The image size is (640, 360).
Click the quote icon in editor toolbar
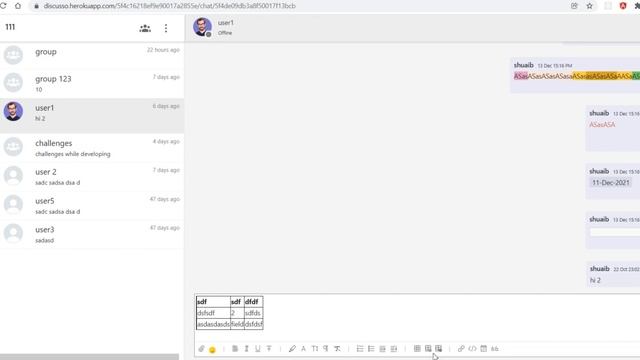click(495, 349)
